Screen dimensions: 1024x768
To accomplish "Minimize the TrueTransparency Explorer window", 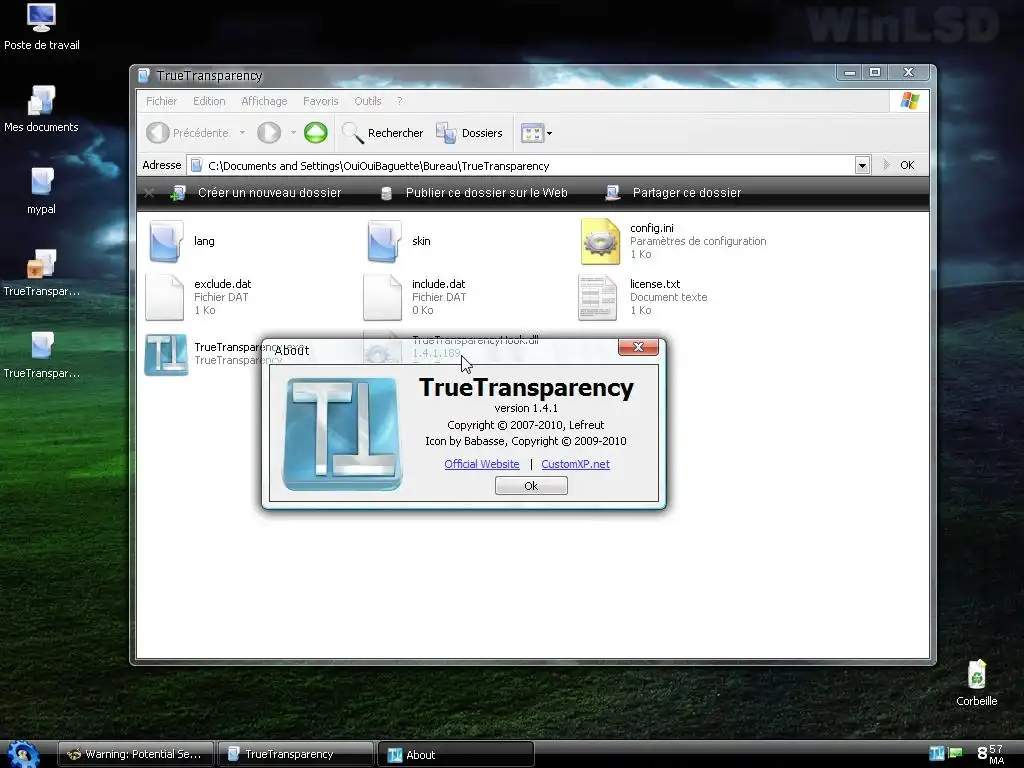I will (x=850, y=72).
